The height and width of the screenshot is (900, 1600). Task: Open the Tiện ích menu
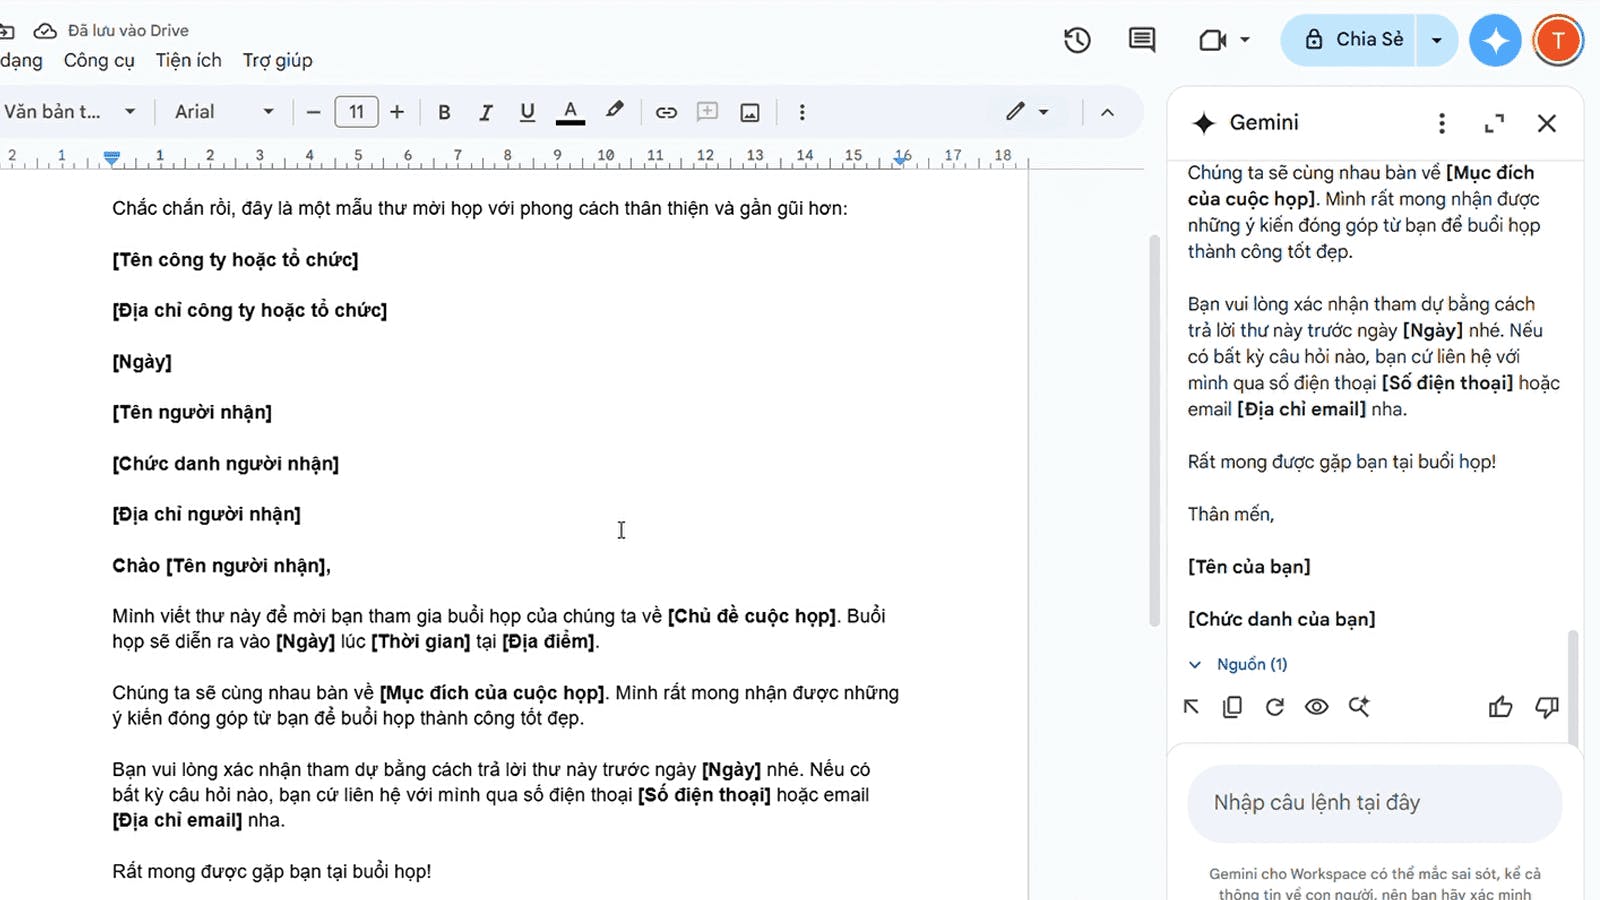coord(189,61)
